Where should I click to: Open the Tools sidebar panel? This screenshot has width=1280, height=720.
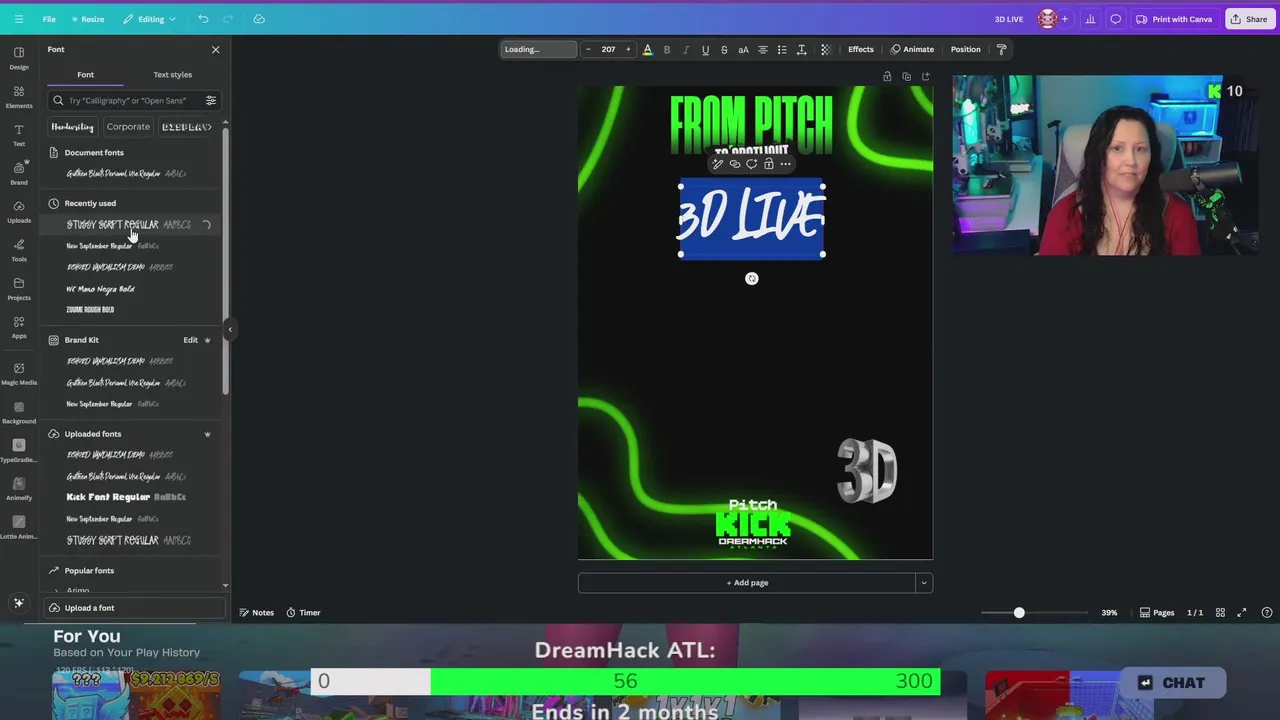[x=19, y=250]
